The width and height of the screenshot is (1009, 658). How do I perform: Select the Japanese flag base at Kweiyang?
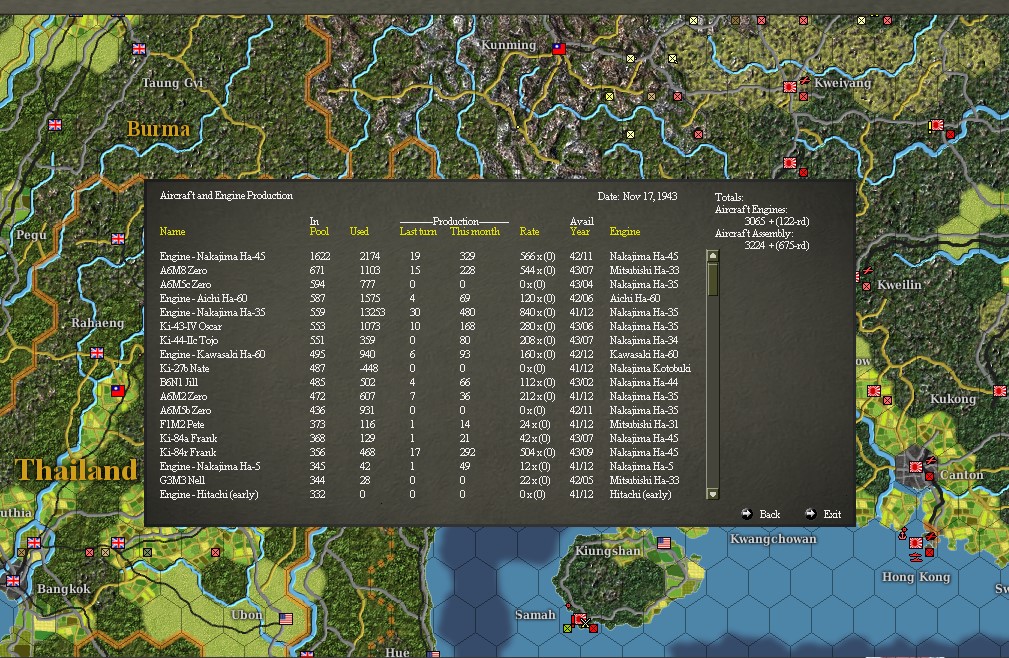point(790,87)
